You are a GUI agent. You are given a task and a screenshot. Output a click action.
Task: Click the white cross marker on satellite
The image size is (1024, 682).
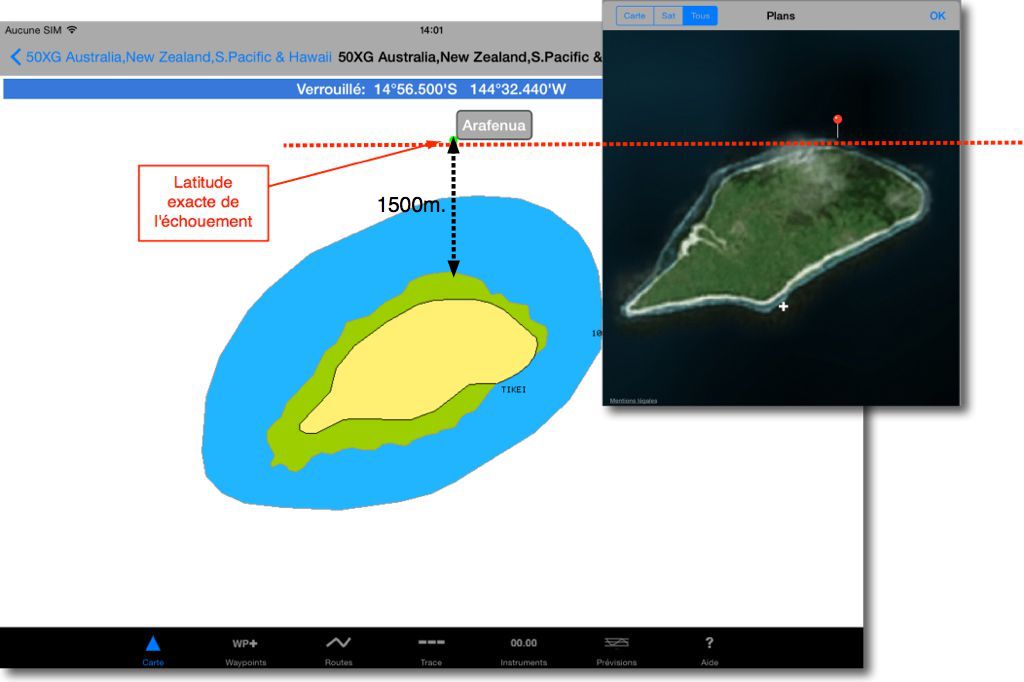pyautogui.click(x=783, y=306)
